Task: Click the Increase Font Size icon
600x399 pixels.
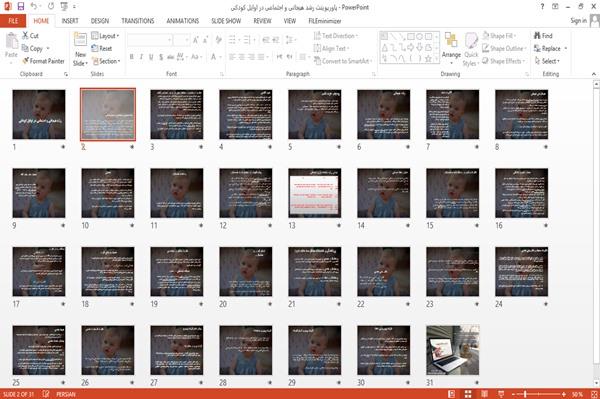Action: click(196, 40)
